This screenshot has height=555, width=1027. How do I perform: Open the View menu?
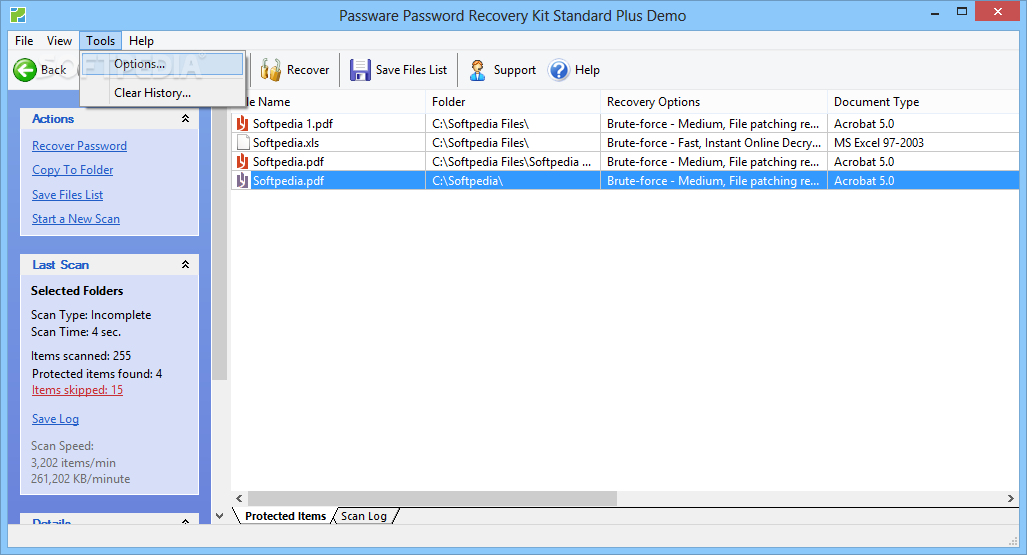click(59, 41)
